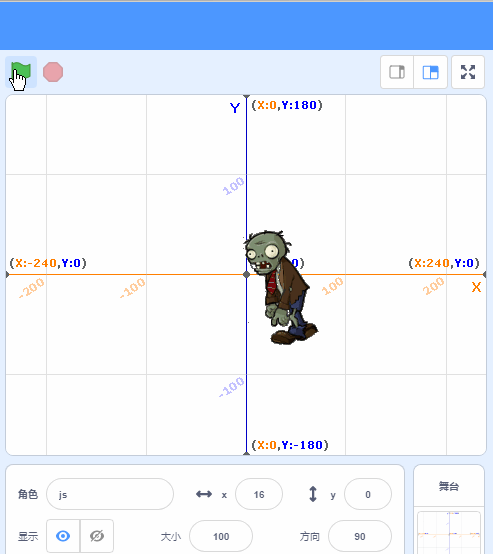Viewport: 493px width, 554px height.
Task: Switch to small stage layout
Action: click(x=397, y=72)
